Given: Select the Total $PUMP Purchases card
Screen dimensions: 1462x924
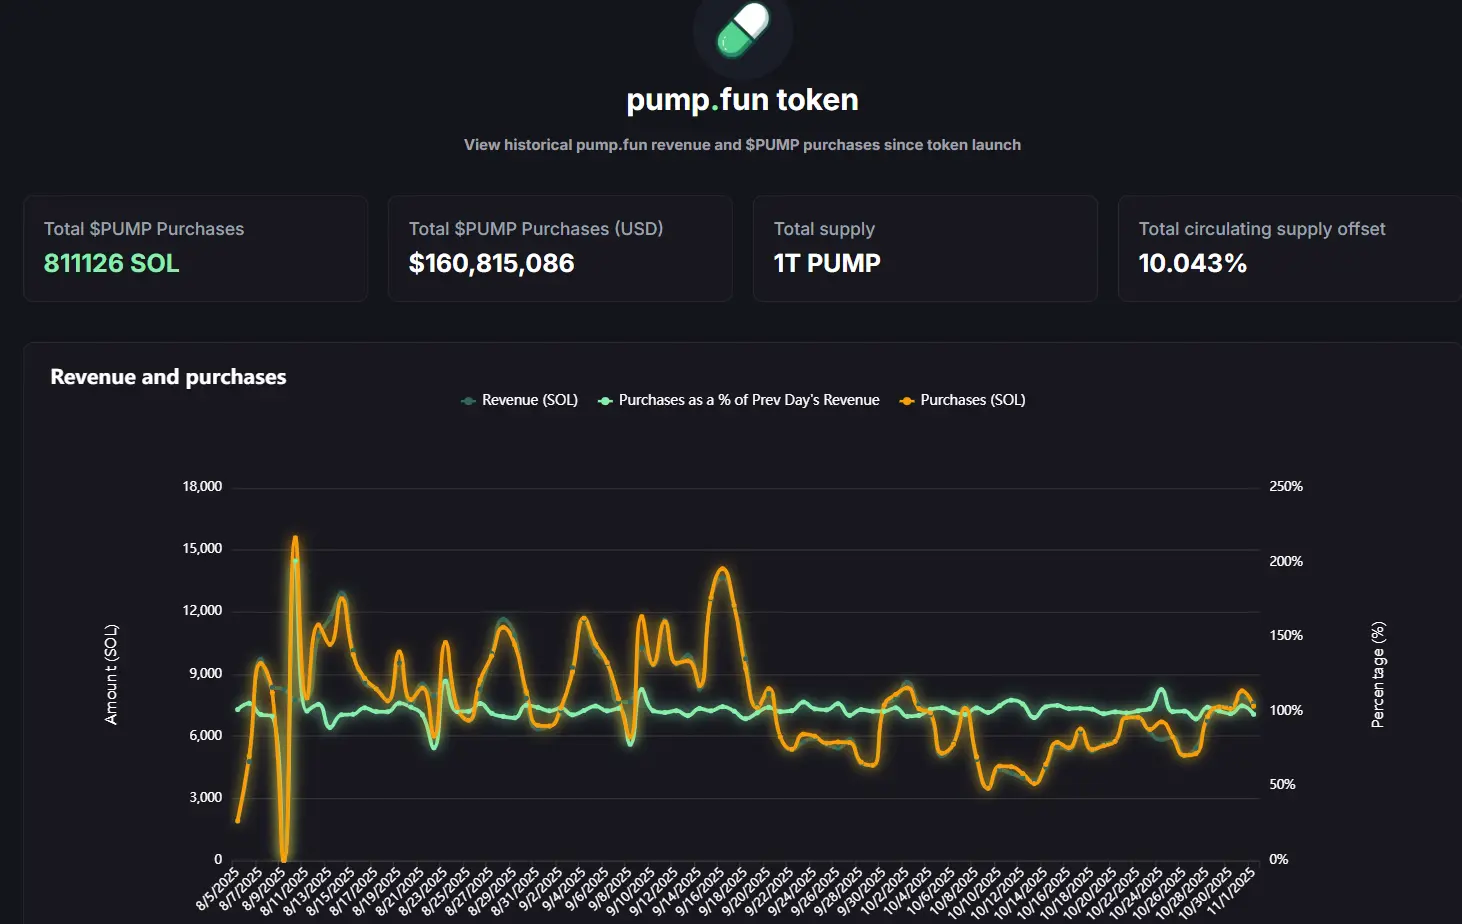Looking at the screenshot, I should (196, 248).
